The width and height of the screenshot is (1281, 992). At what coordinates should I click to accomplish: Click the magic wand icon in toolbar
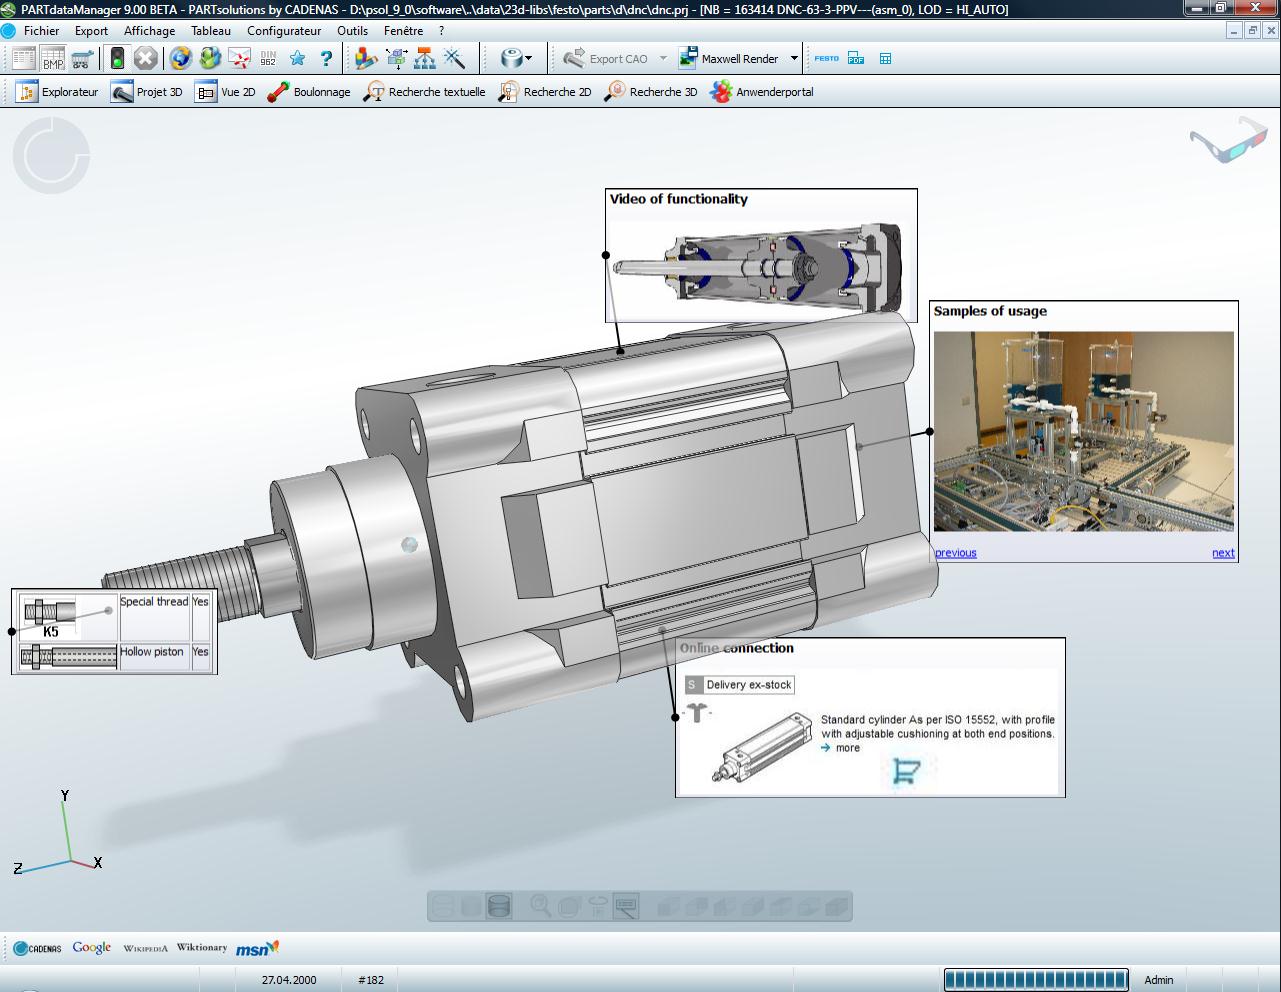tap(454, 58)
